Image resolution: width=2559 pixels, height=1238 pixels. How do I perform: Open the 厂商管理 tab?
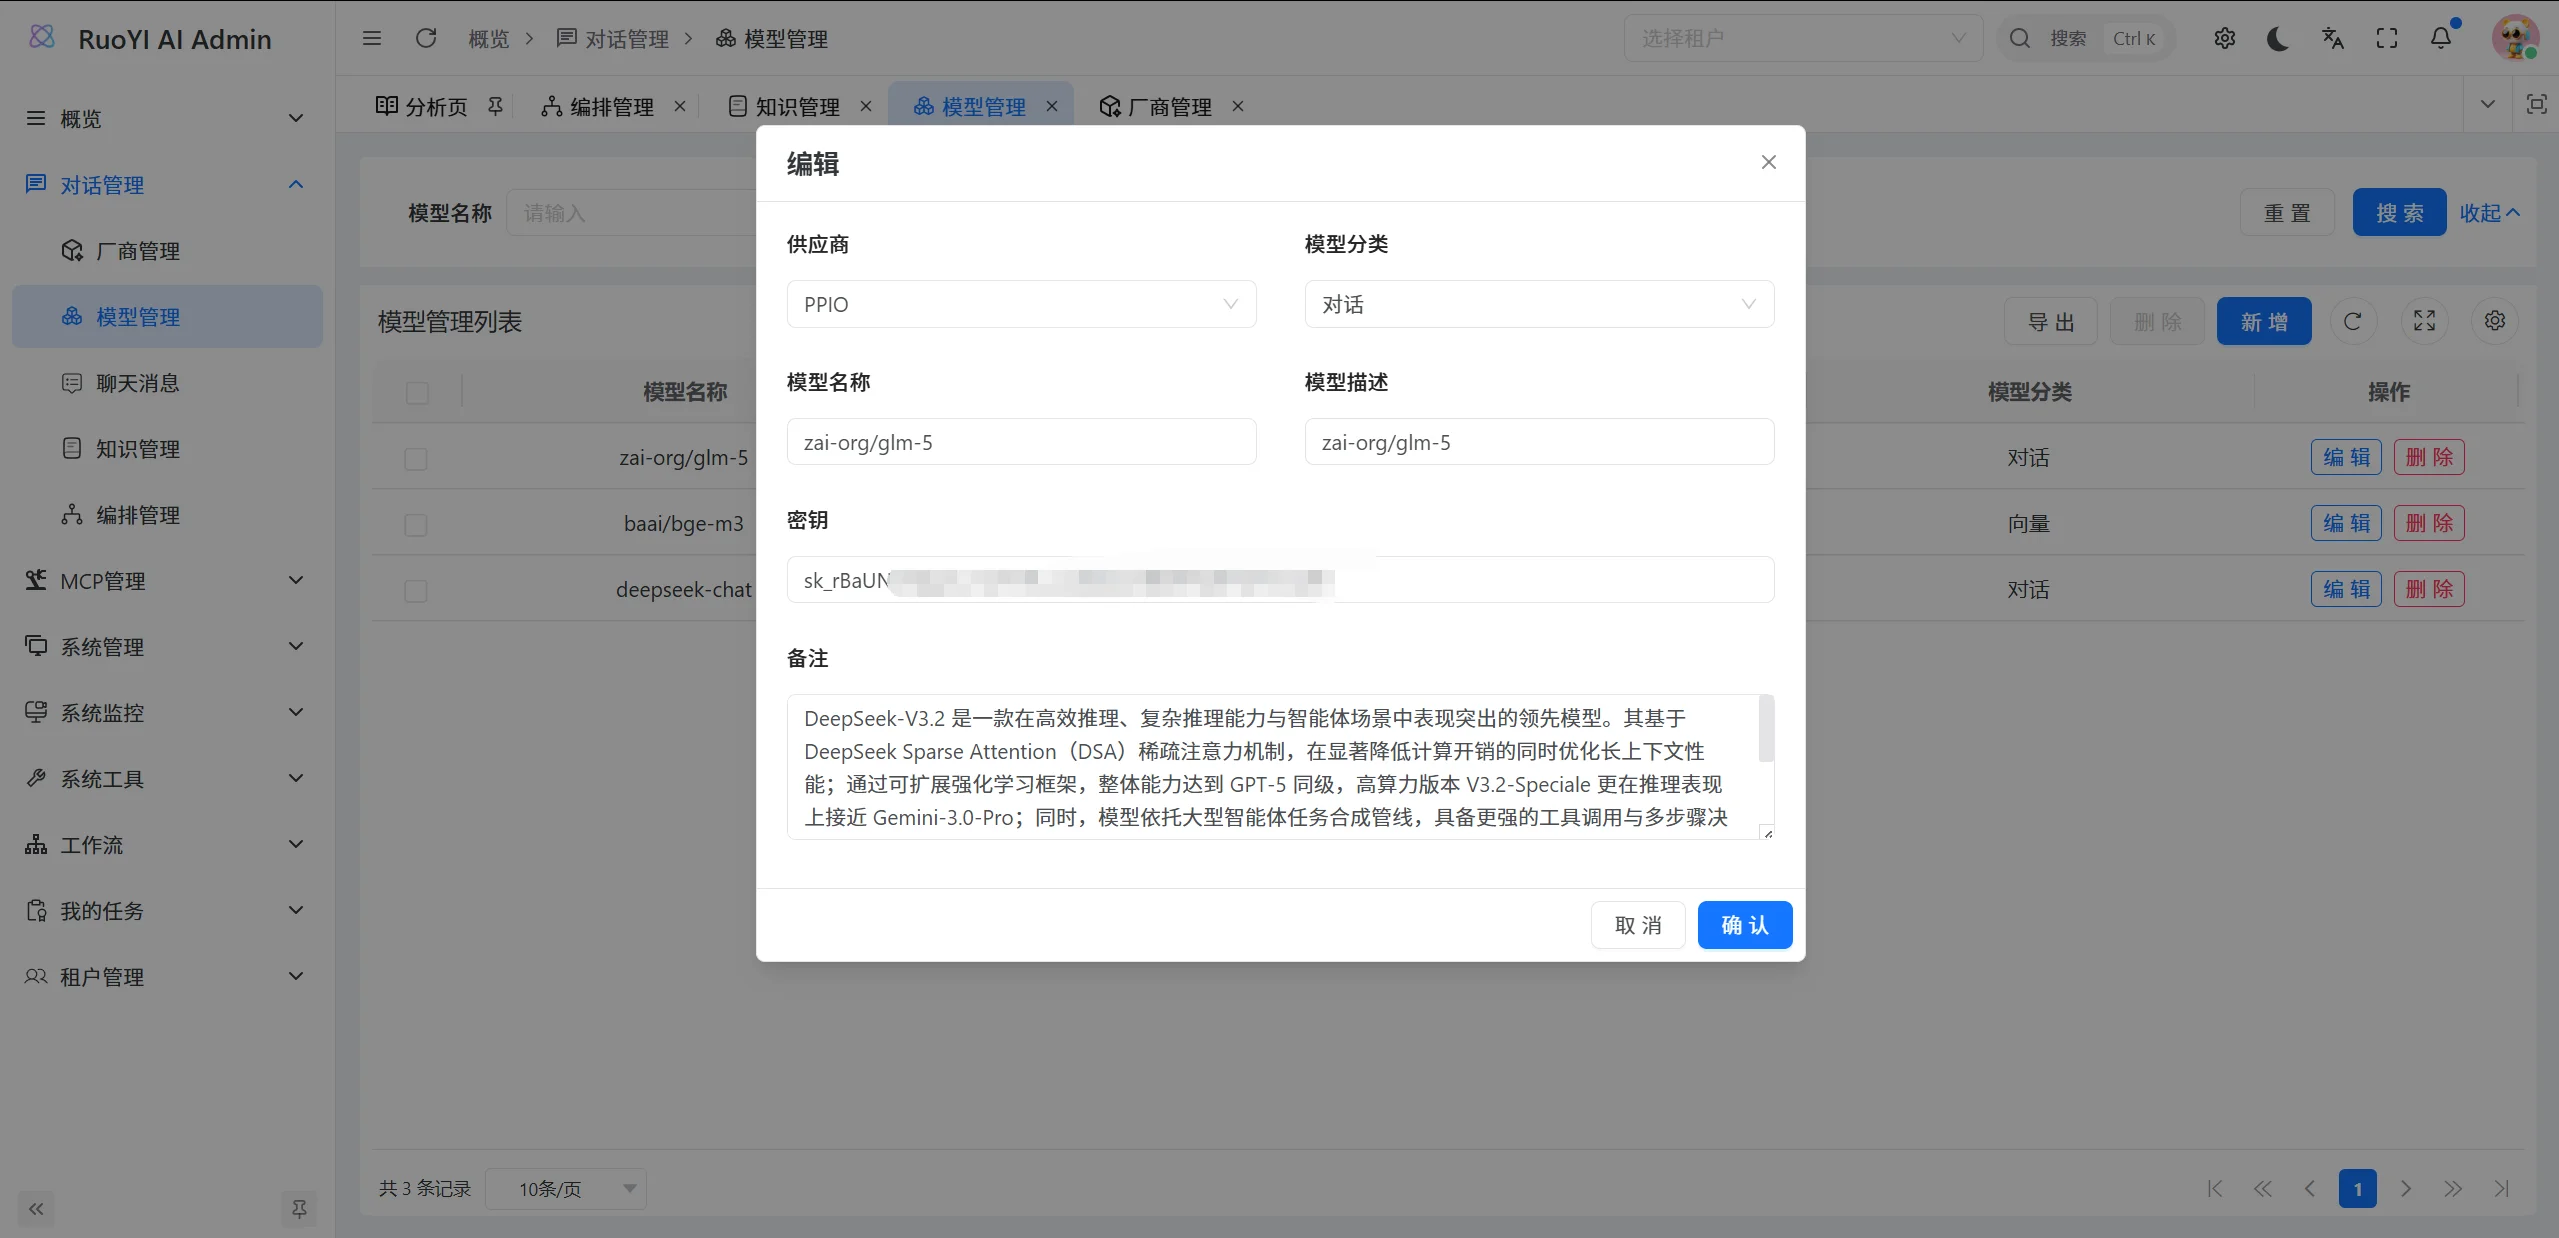click(x=1170, y=107)
